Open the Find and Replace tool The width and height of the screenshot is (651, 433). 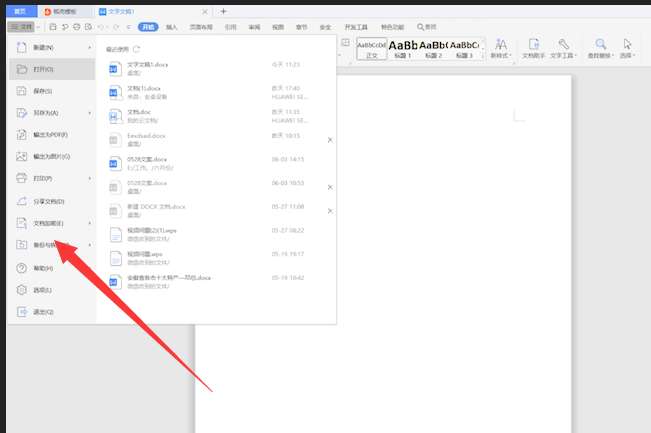600,49
